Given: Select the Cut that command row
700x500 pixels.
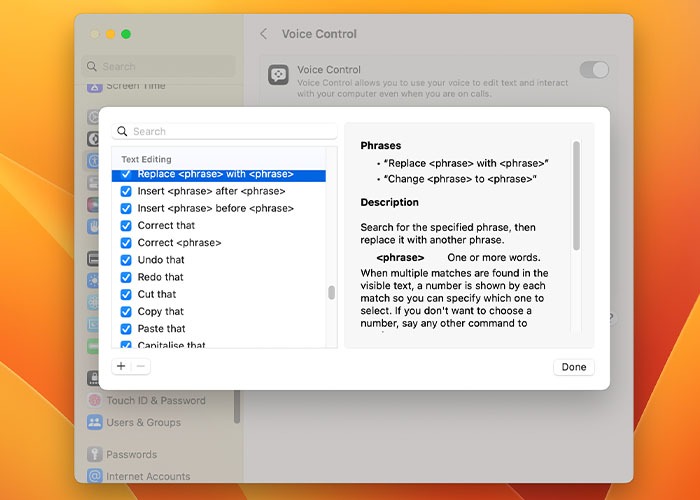Looking at the screenshot, I should [219, 294].
